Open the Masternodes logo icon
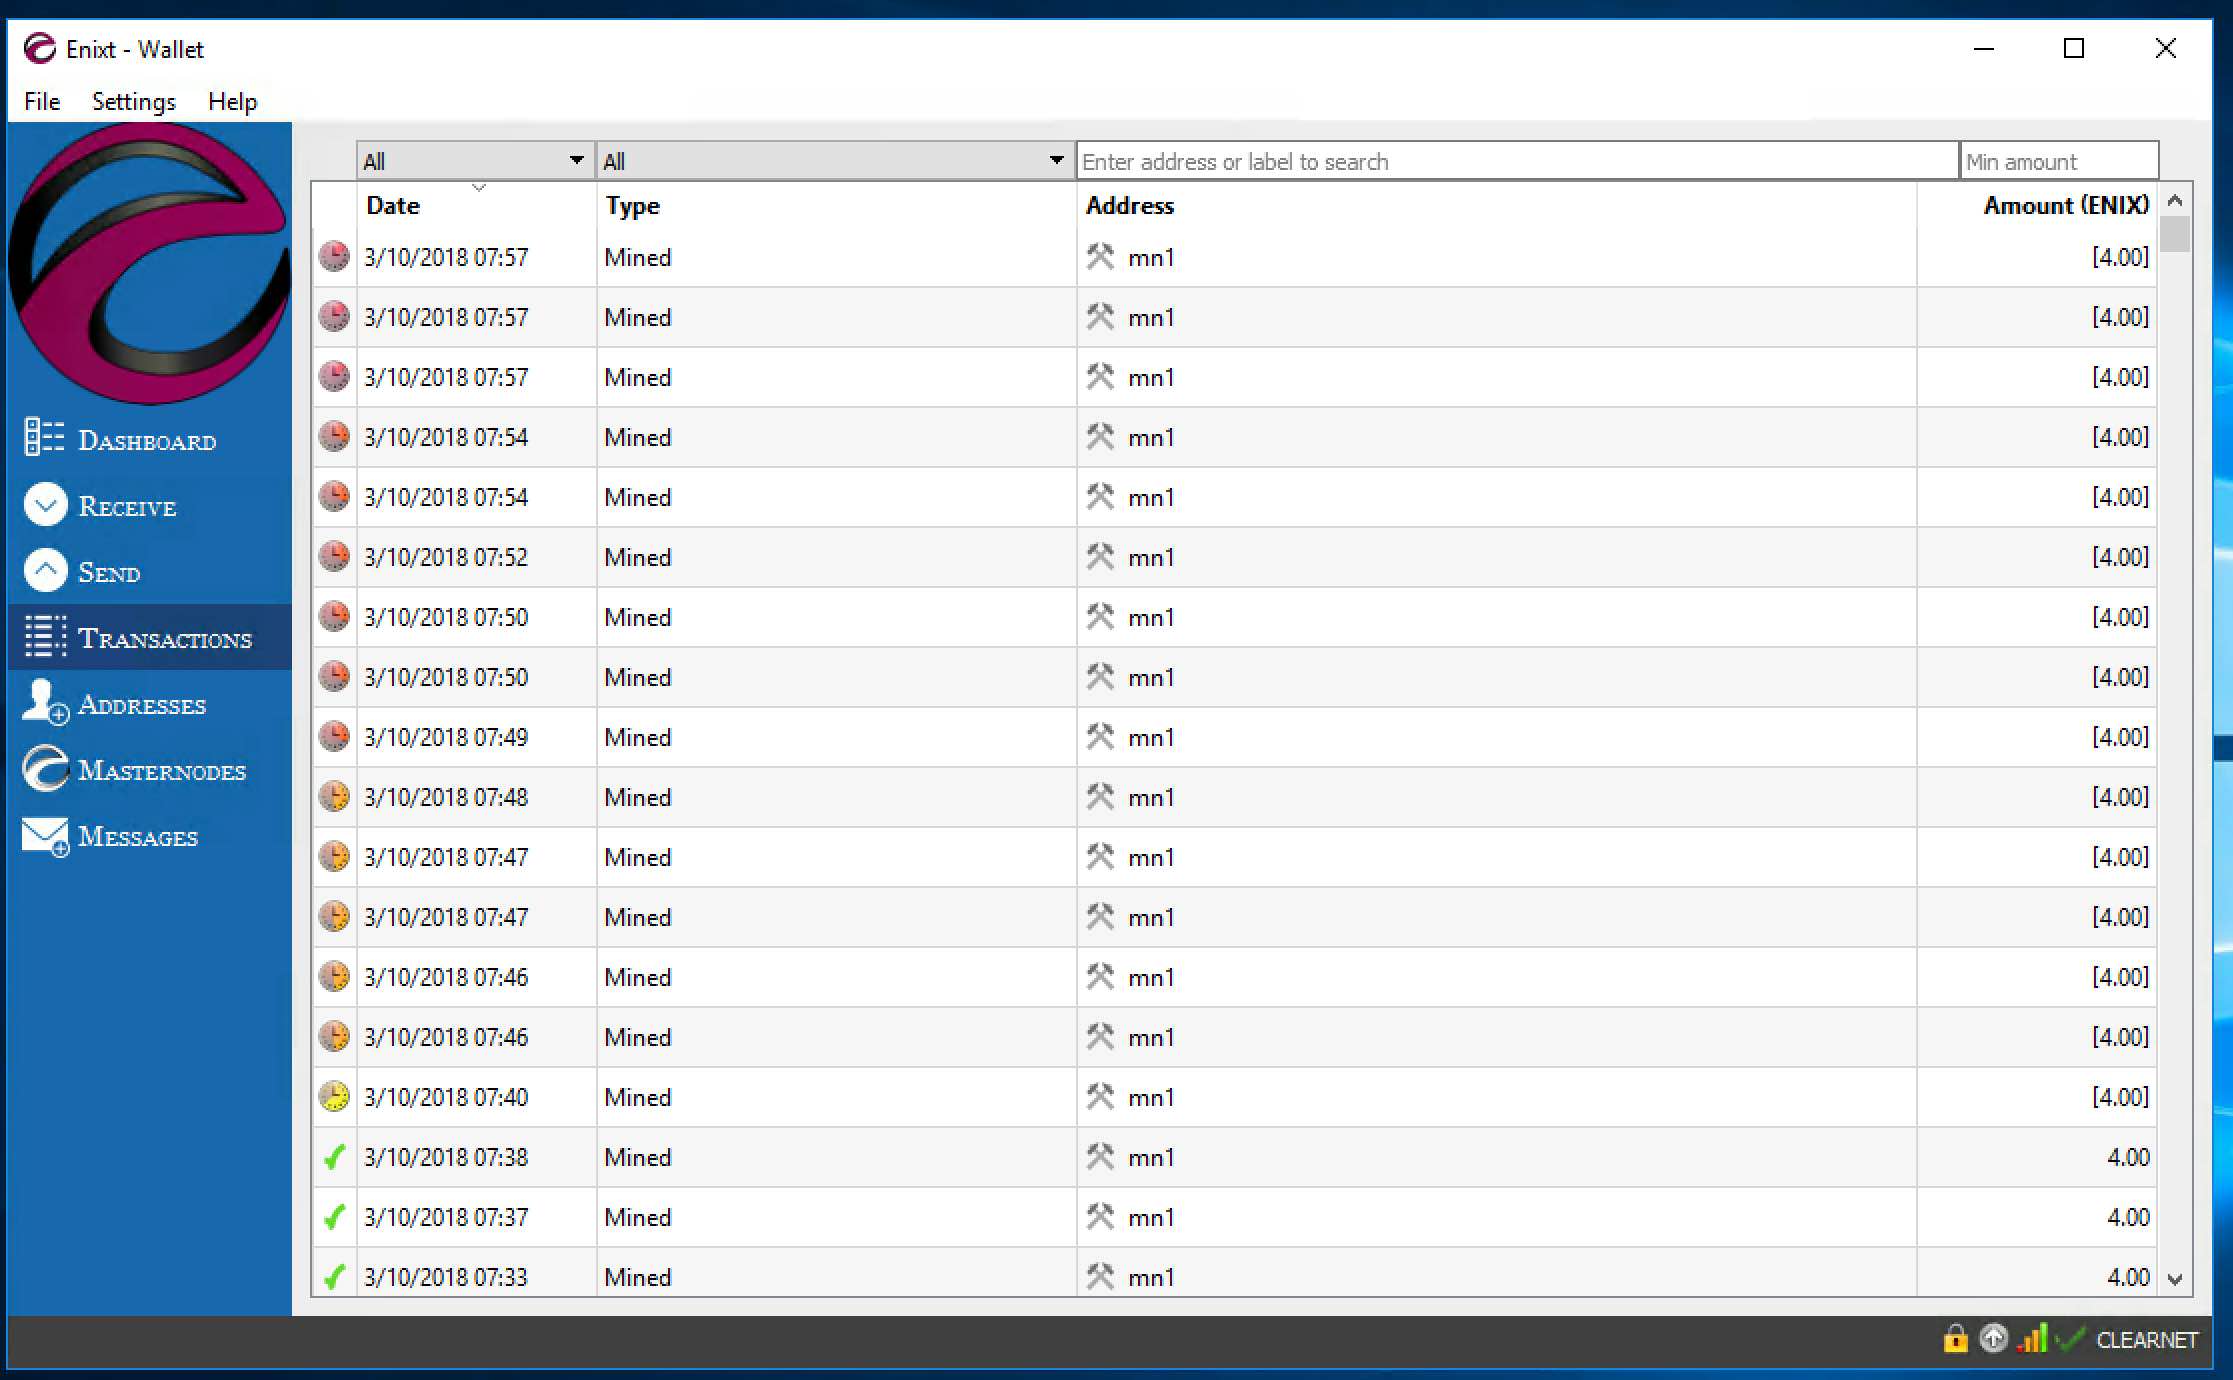Viewport: 2233px width, 1380px height. (x=45, y=769)
